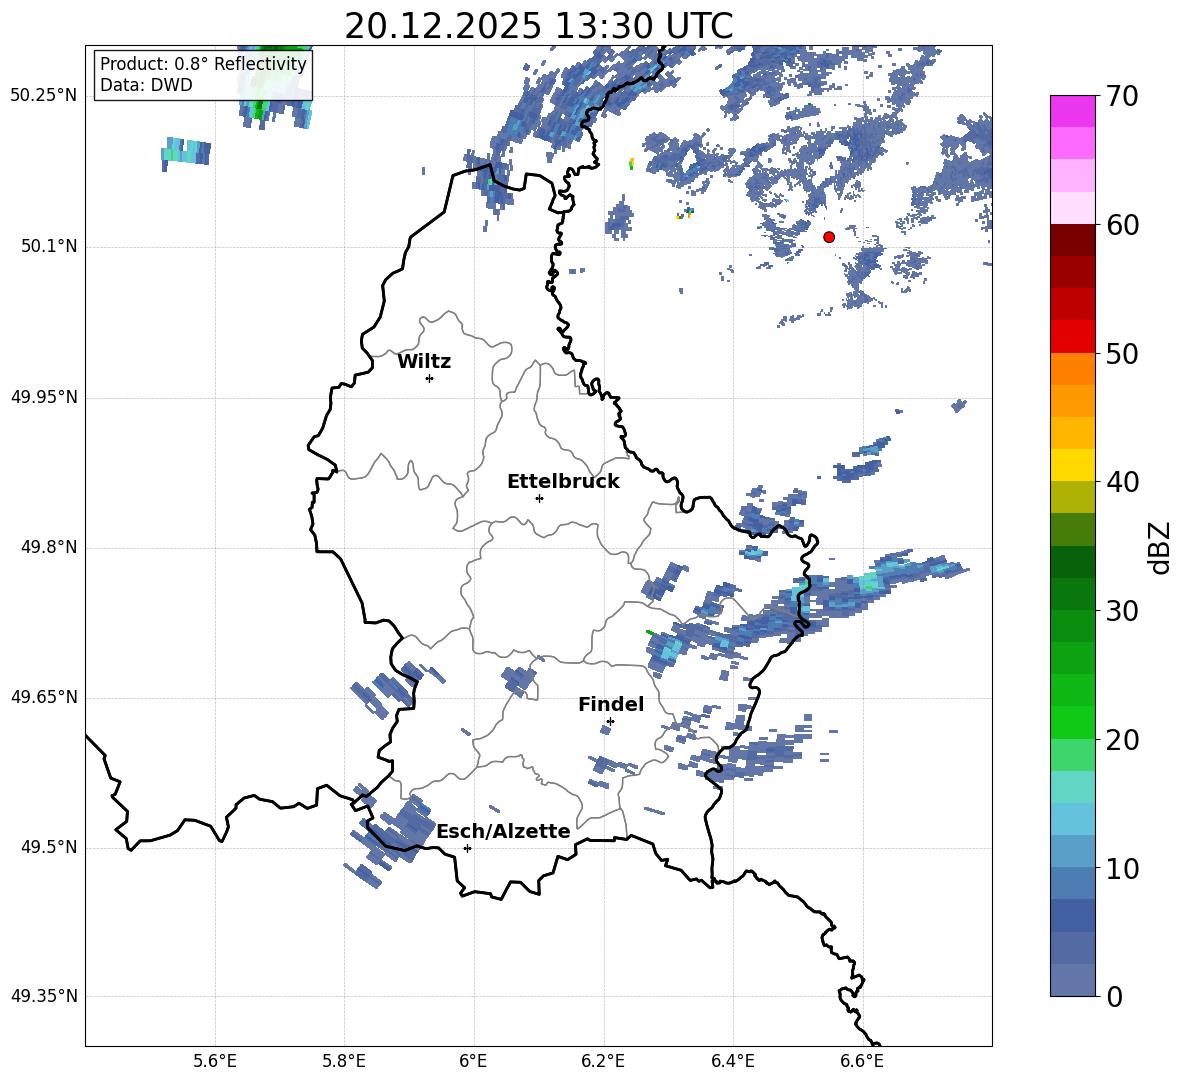Click the Findel cross marker
The image size is (1184, 1081).
pyautogui.click(x=610, y=722)
